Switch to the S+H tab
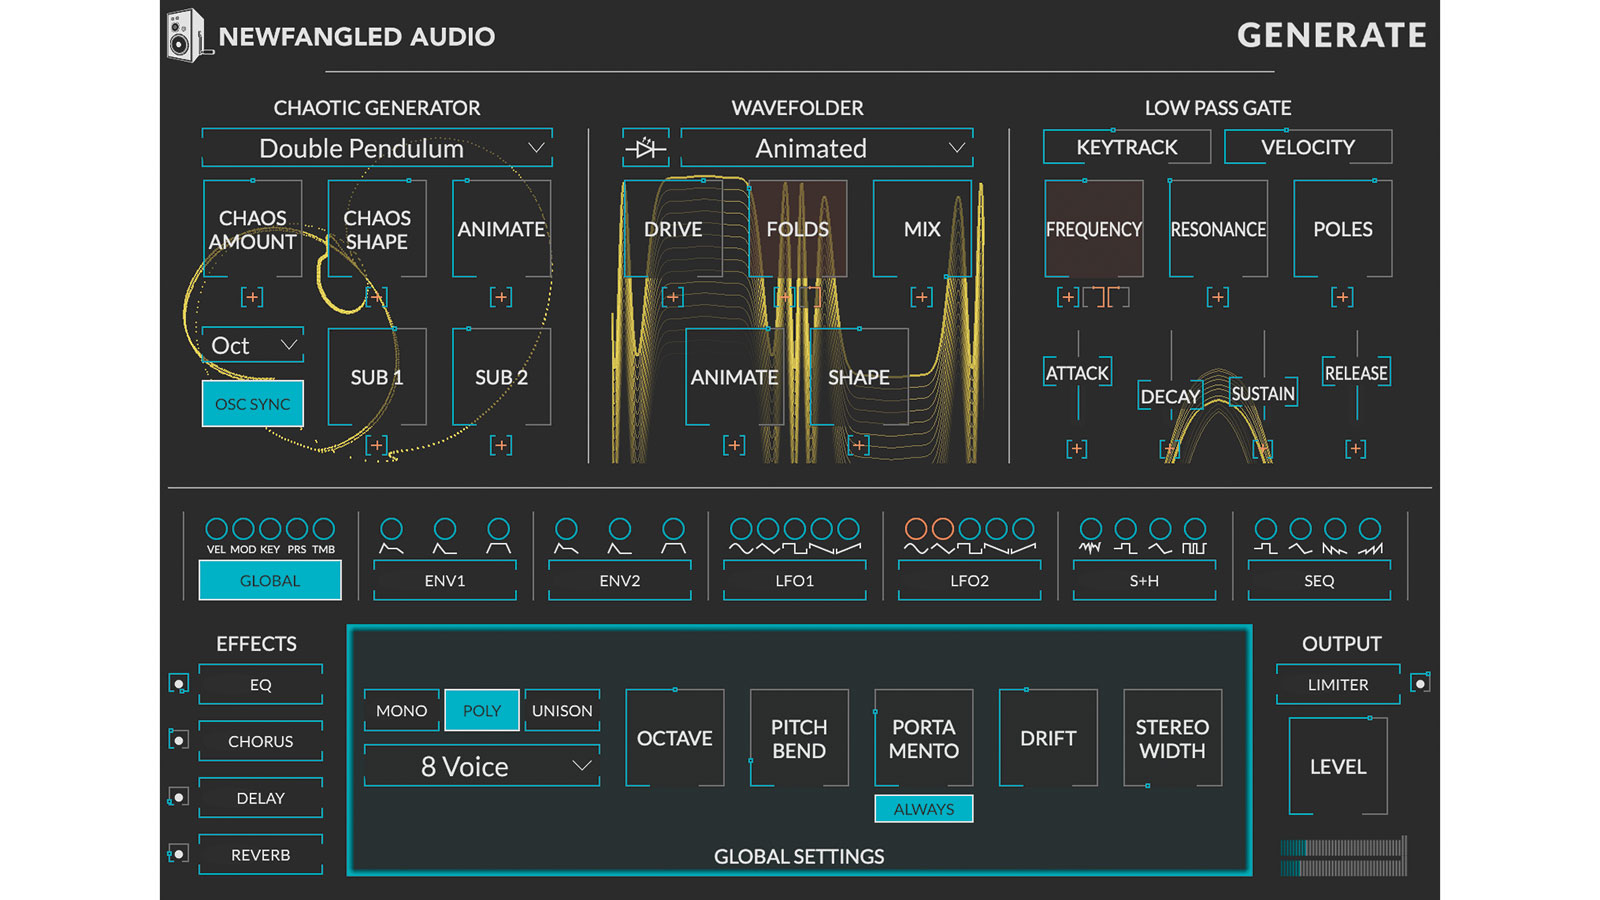Image resolution: width=1600 pixels, height=900 pixels. (1145, 580)
